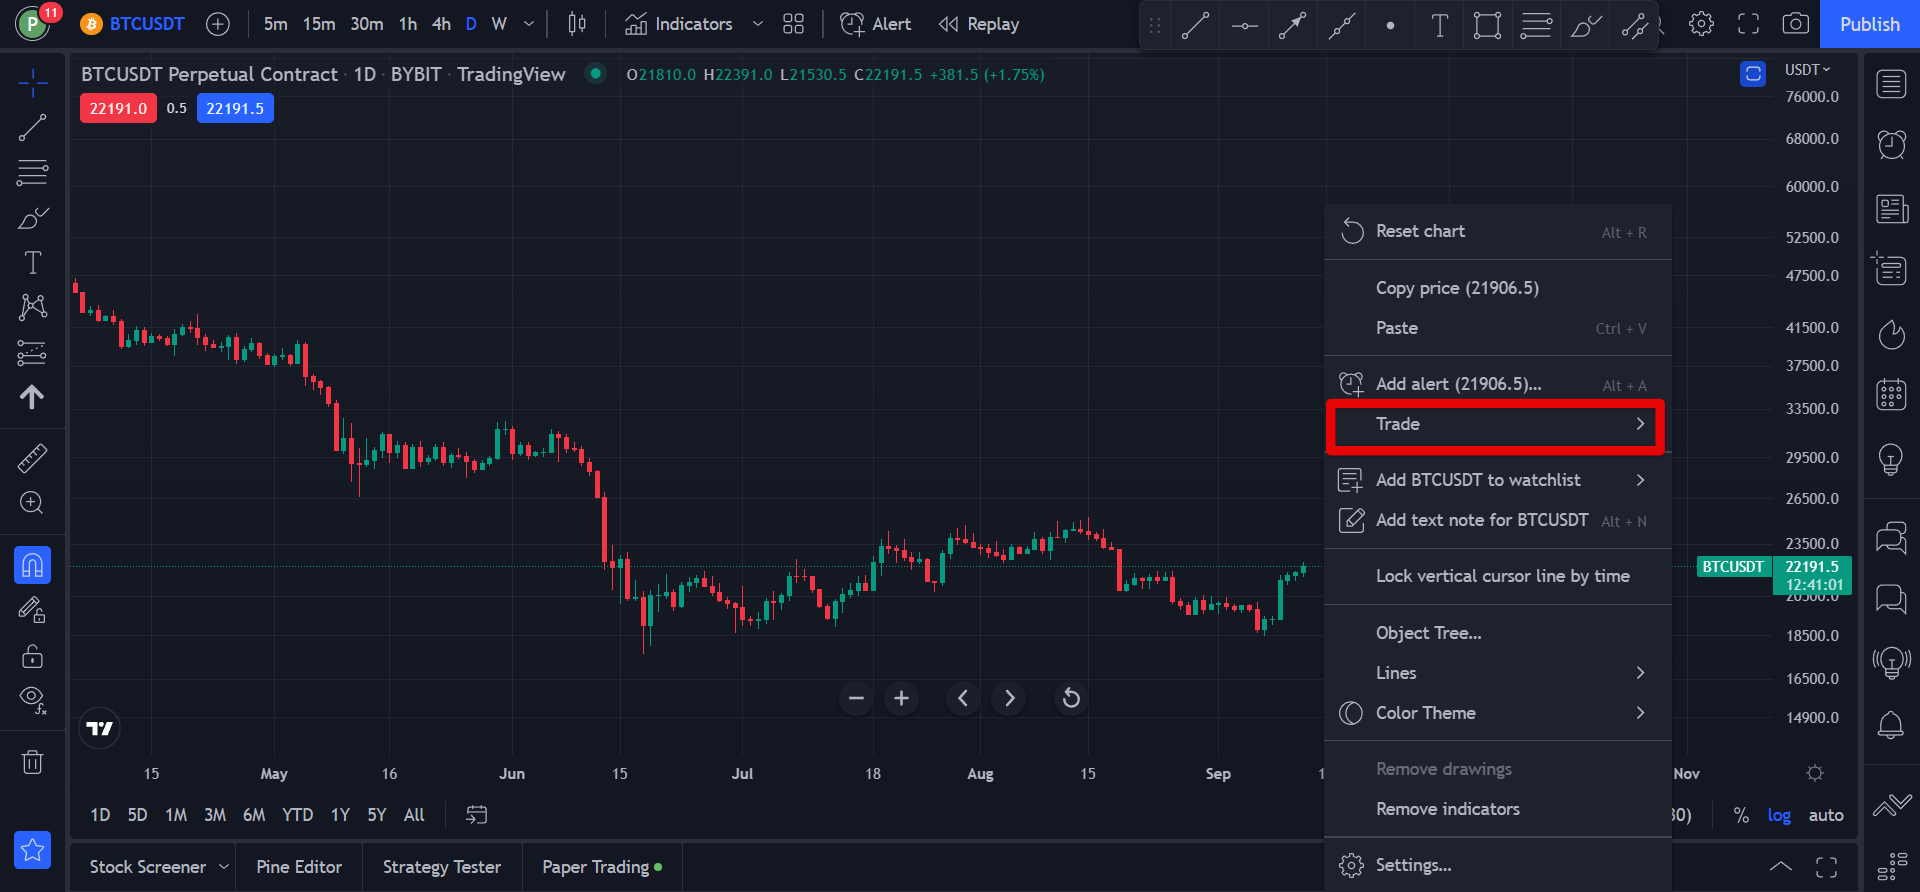Choose Add text note for BTCUSDT

coord(1498,520)
